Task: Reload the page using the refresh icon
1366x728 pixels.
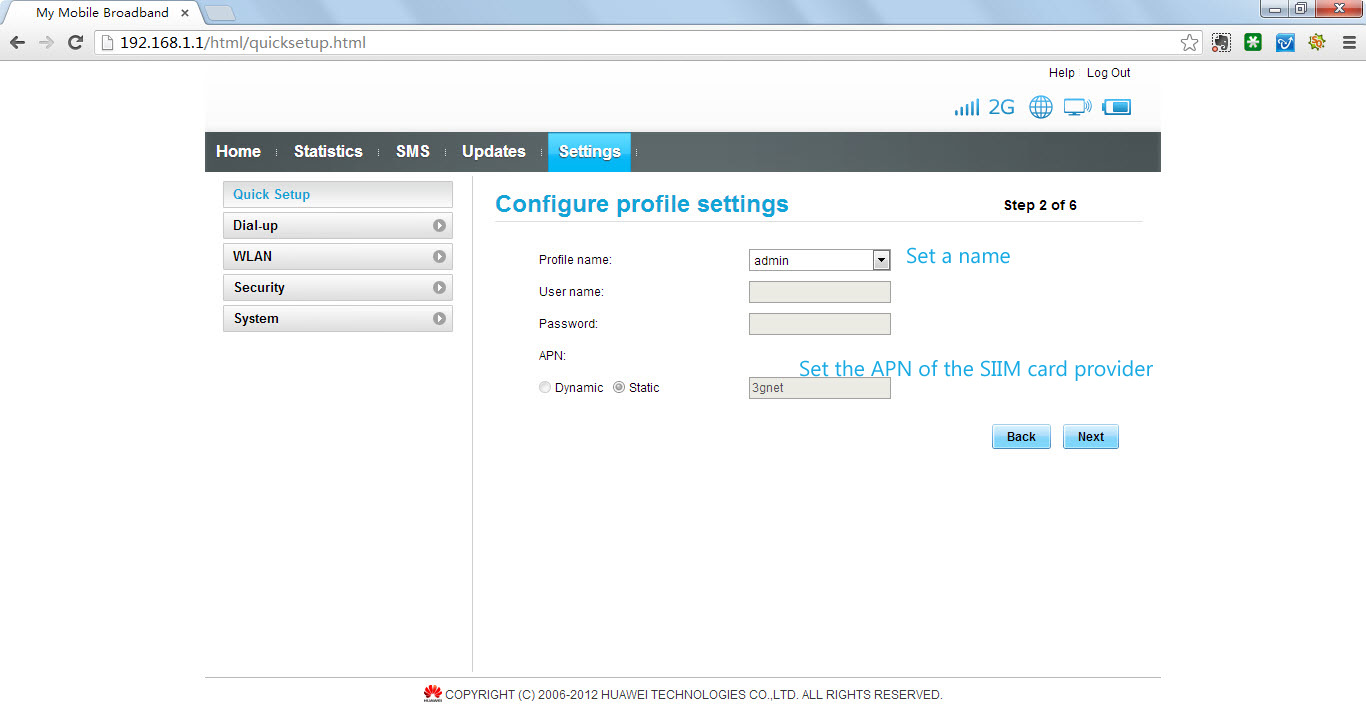Action: click(75, 43)
